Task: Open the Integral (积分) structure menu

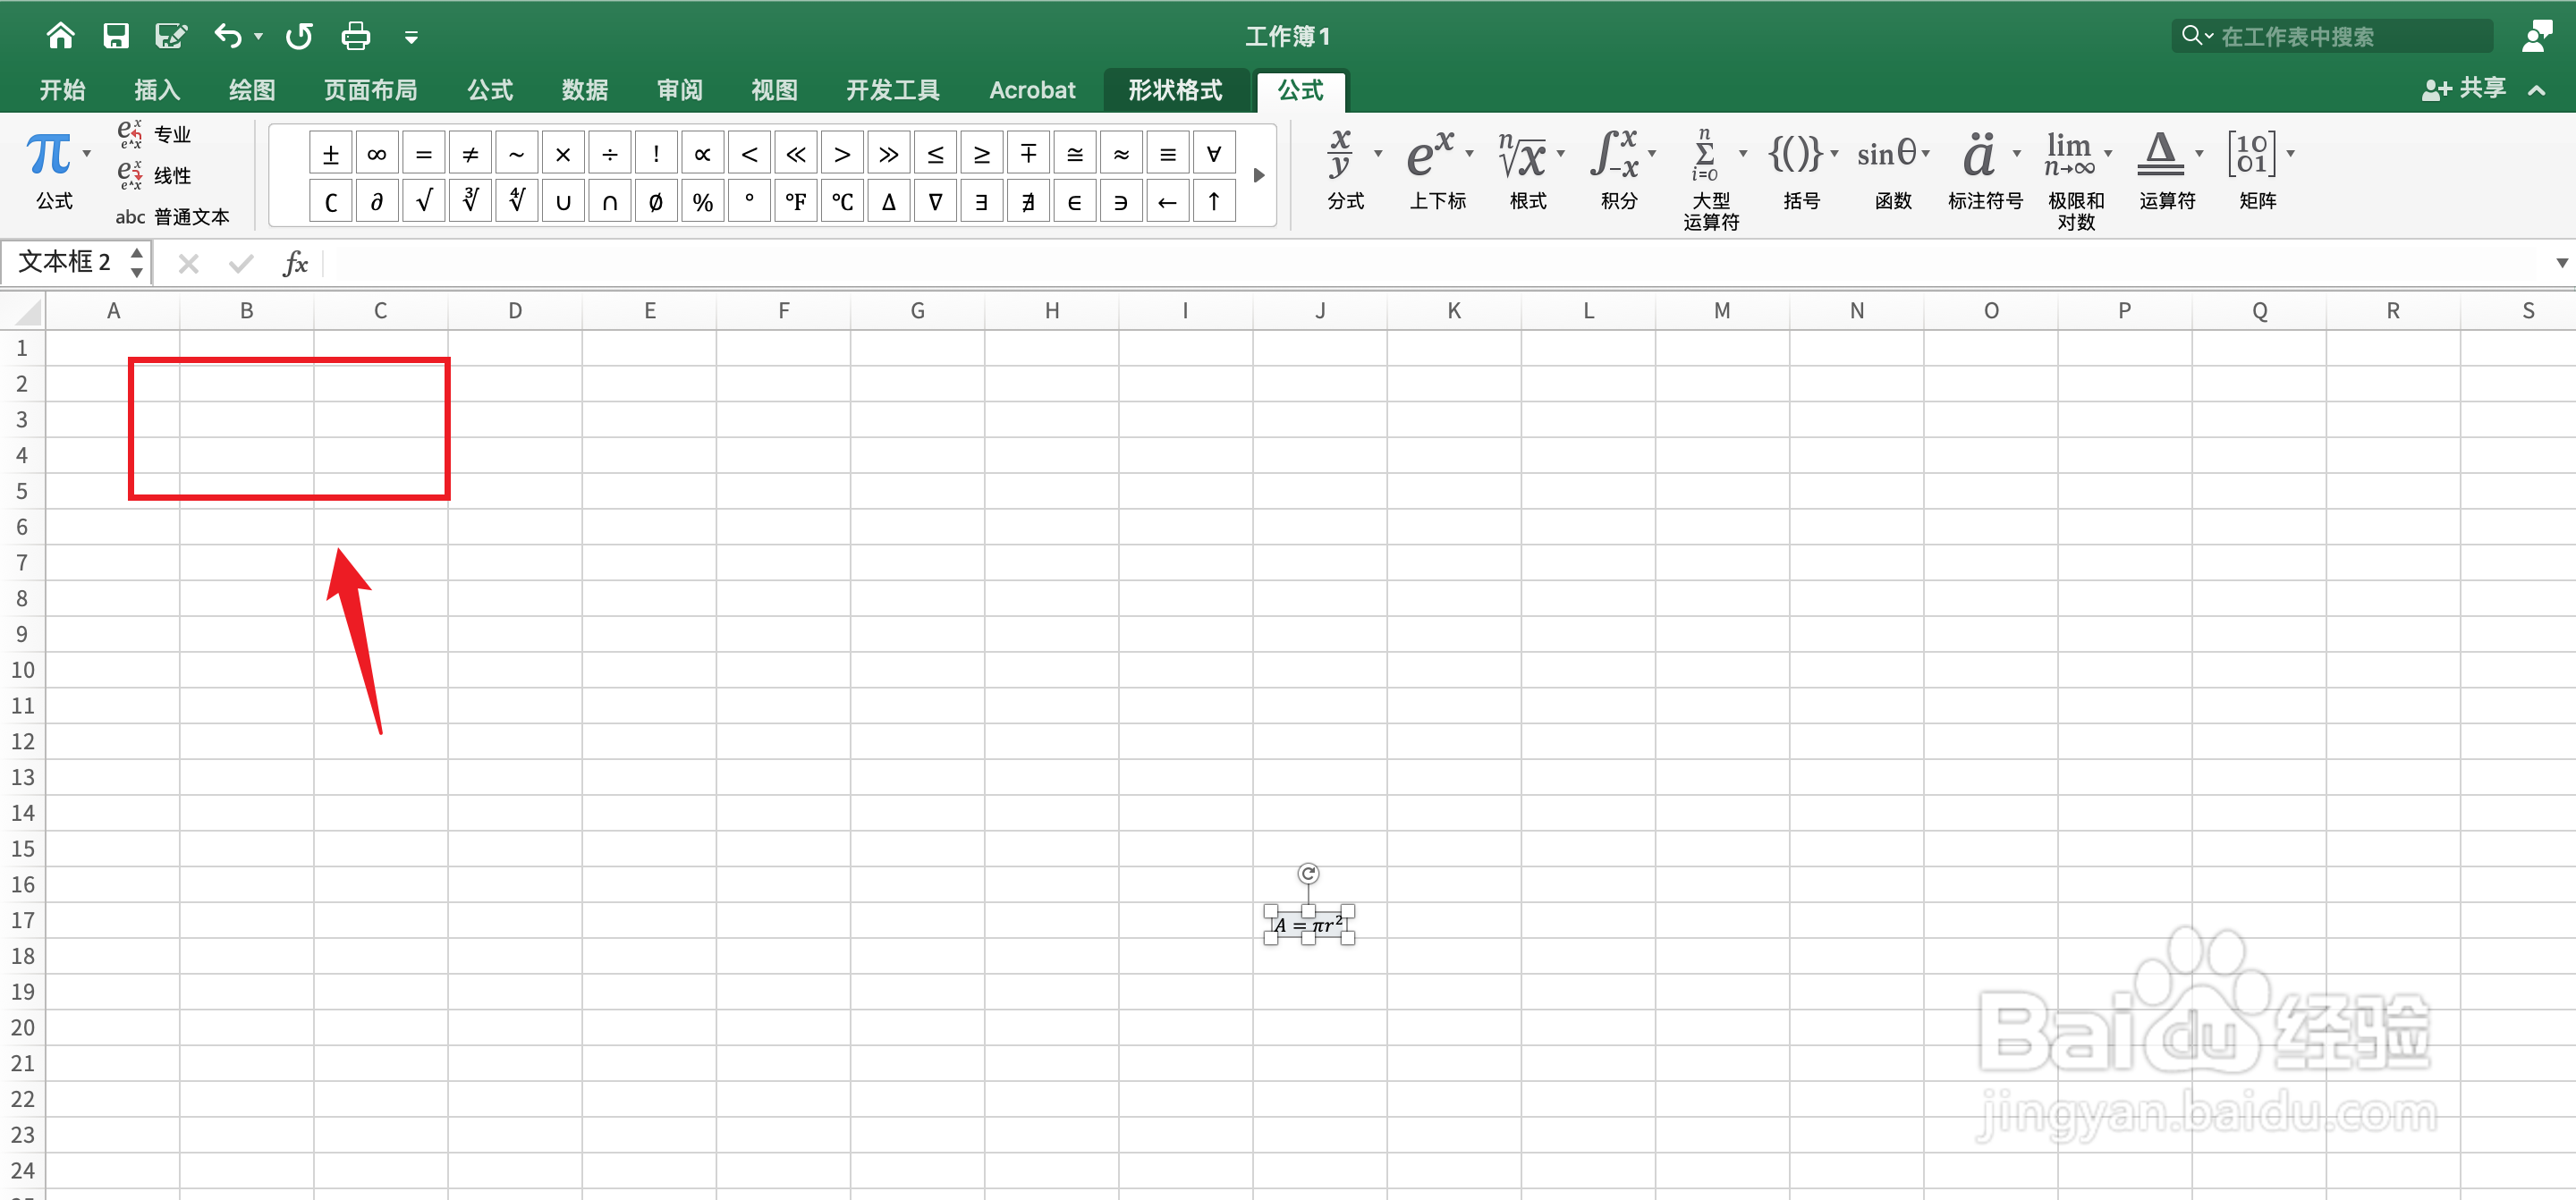Action: click(x=1622, y=170)
